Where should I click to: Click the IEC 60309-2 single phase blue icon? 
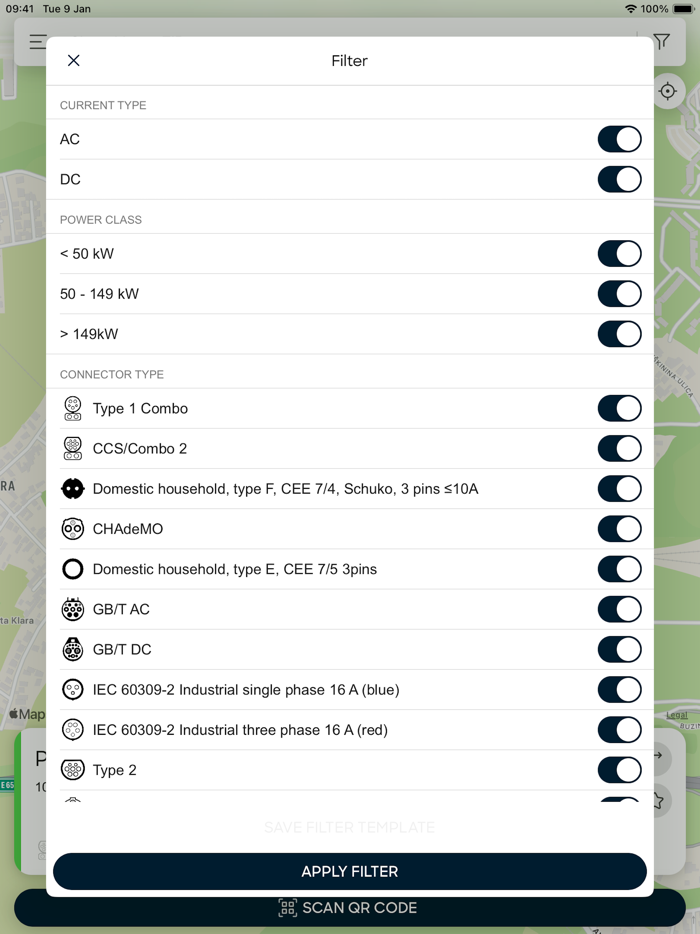pos(72,689)
